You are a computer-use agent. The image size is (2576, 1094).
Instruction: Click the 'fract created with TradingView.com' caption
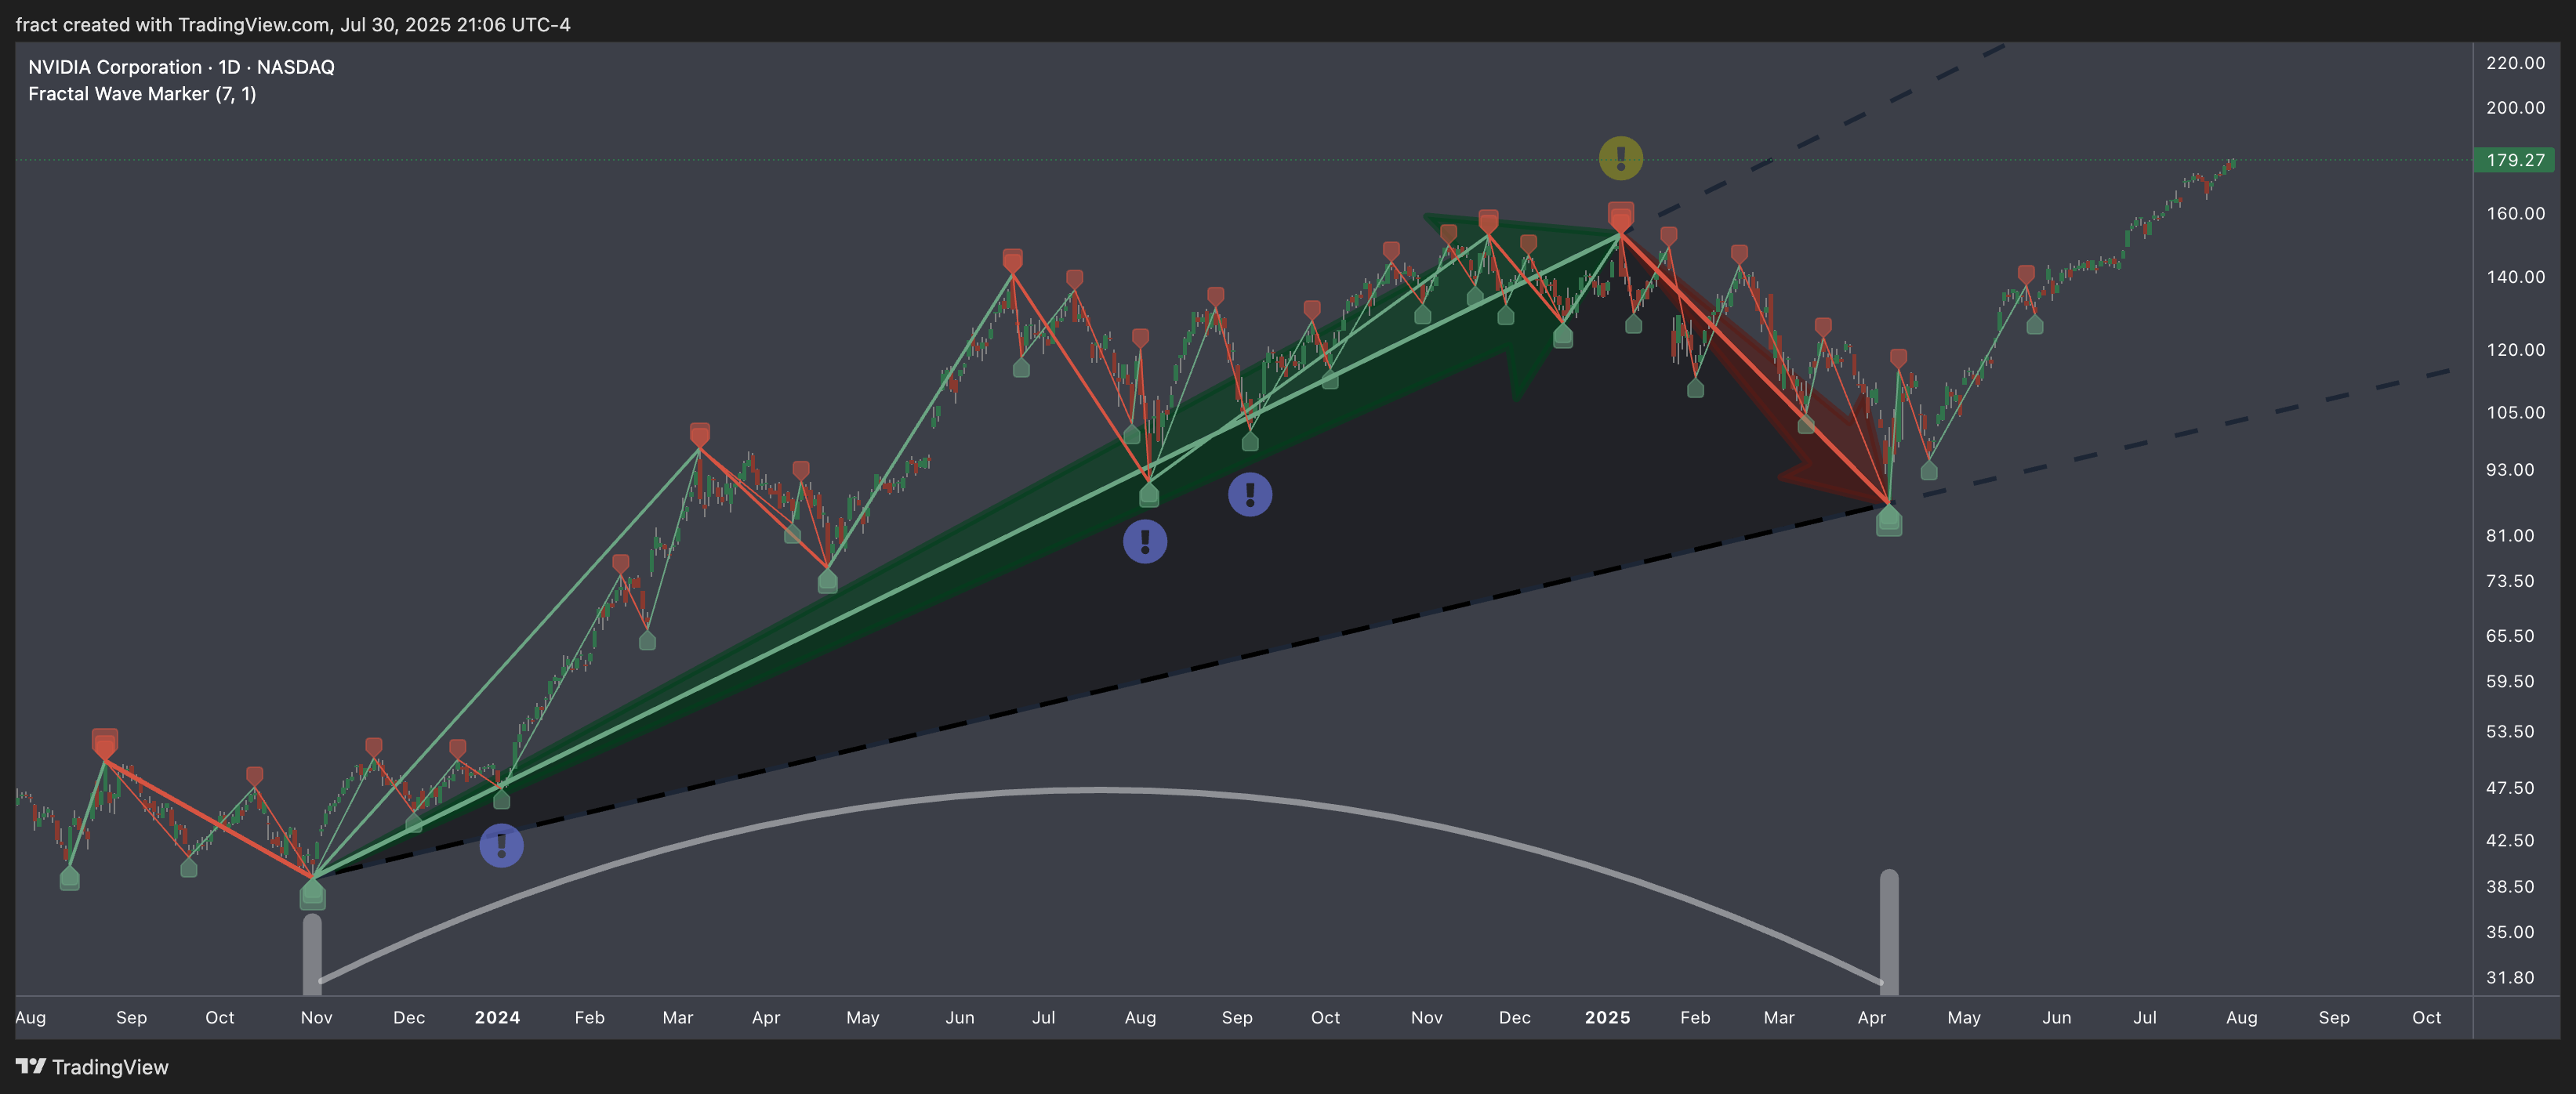(293, 24)
